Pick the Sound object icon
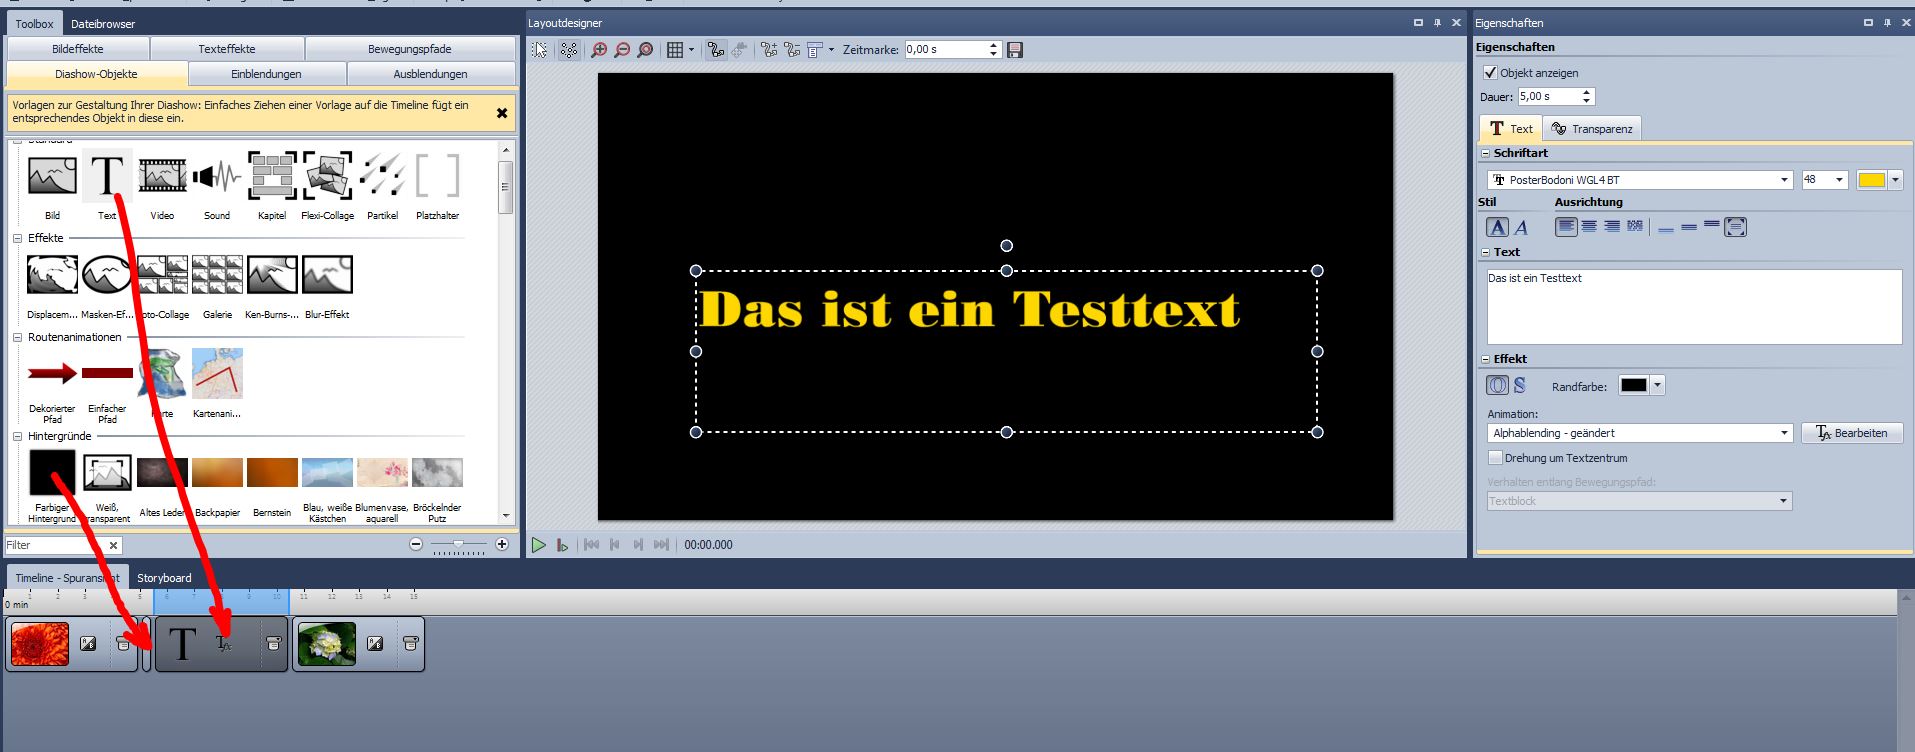1915x752 pixels. [217, 178]
